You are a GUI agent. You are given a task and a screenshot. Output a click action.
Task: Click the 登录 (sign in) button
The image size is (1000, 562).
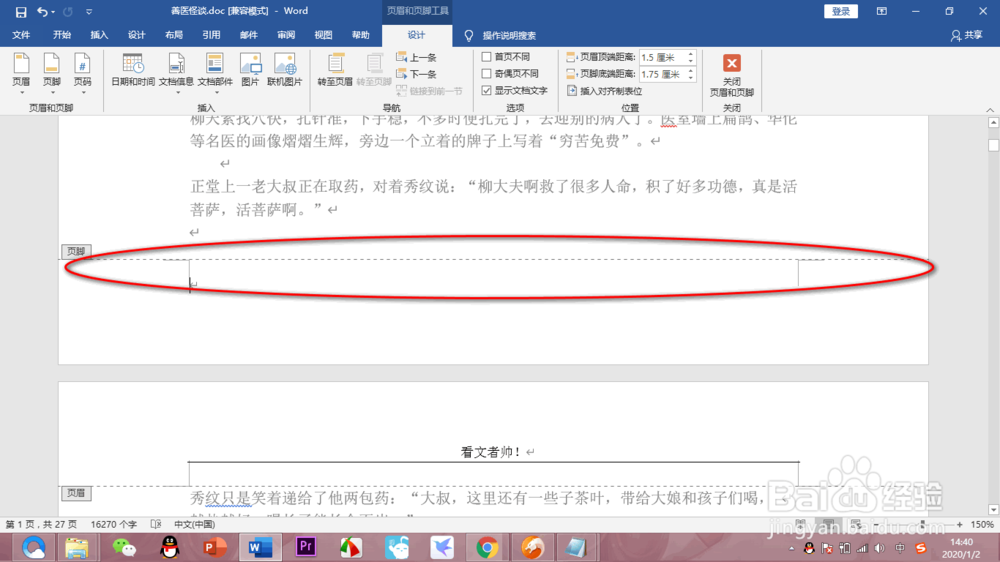tap(841, 11)
